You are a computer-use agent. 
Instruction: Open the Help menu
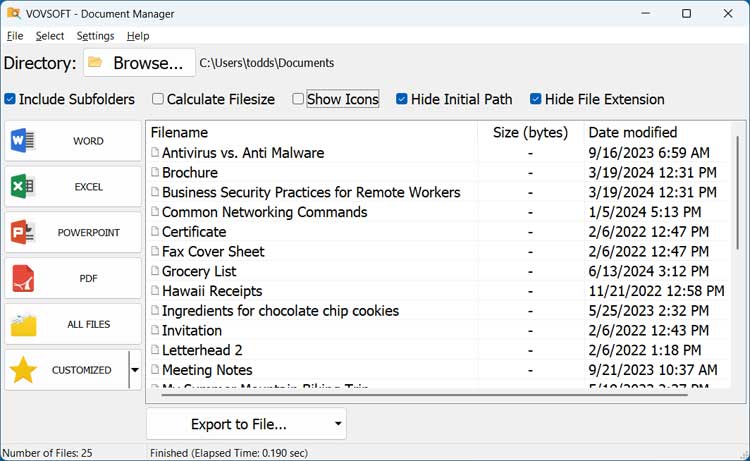click(x=138, y=36)
